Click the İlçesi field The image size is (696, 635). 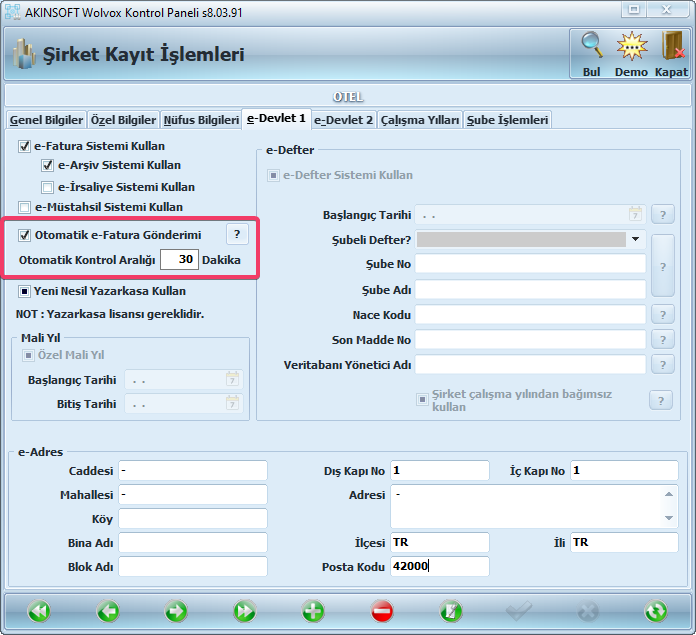tap(440, 542)
